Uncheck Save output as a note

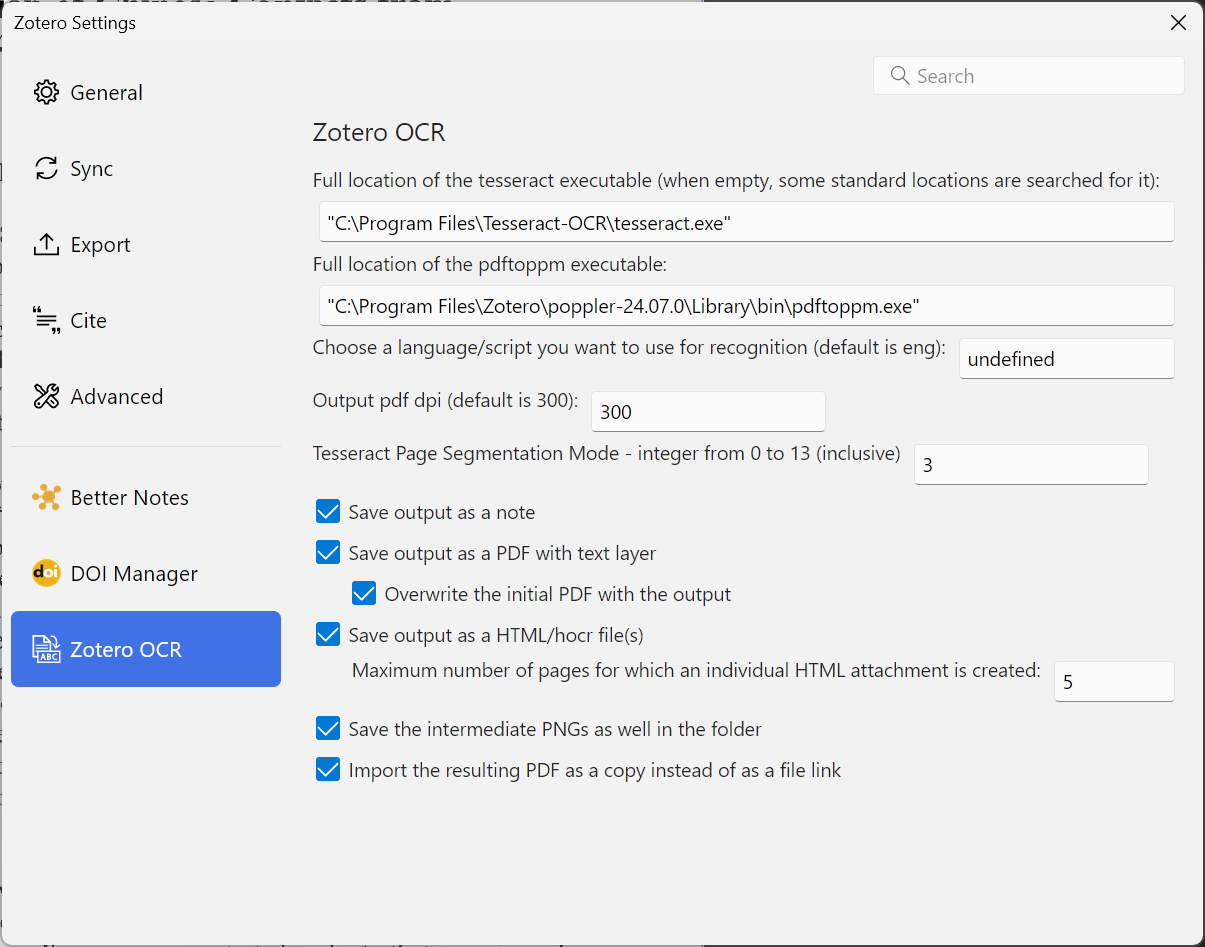click(x=328, y=512)
